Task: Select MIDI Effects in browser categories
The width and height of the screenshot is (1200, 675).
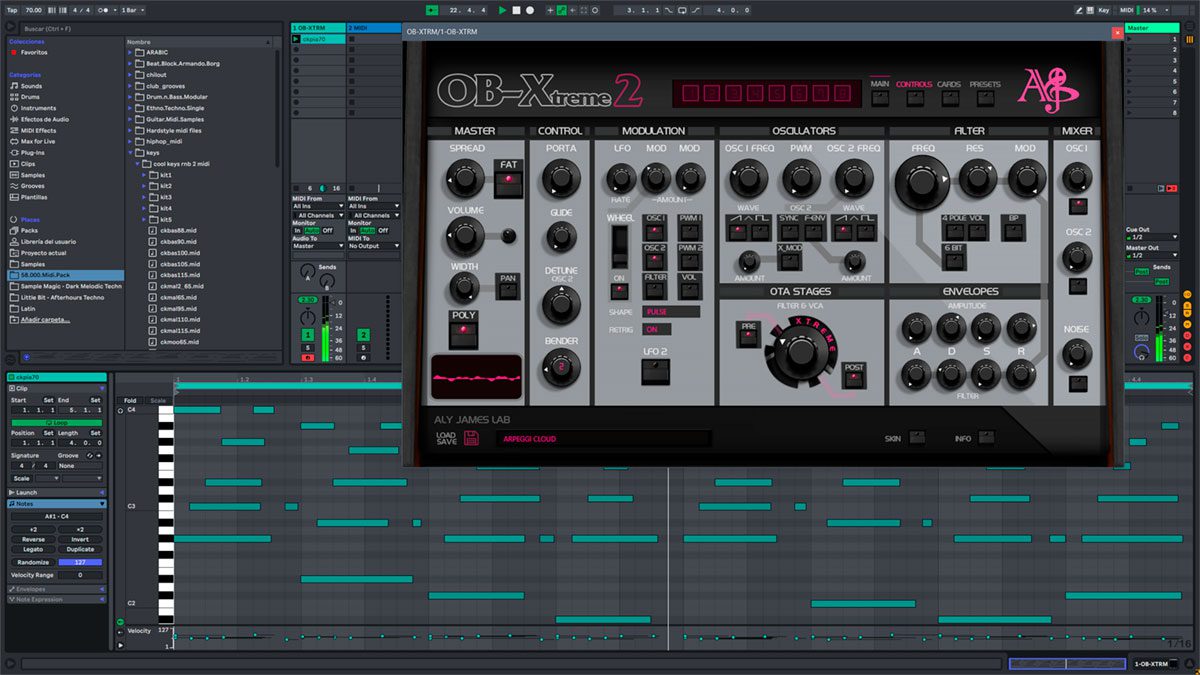Action: (x=38, y=130)
